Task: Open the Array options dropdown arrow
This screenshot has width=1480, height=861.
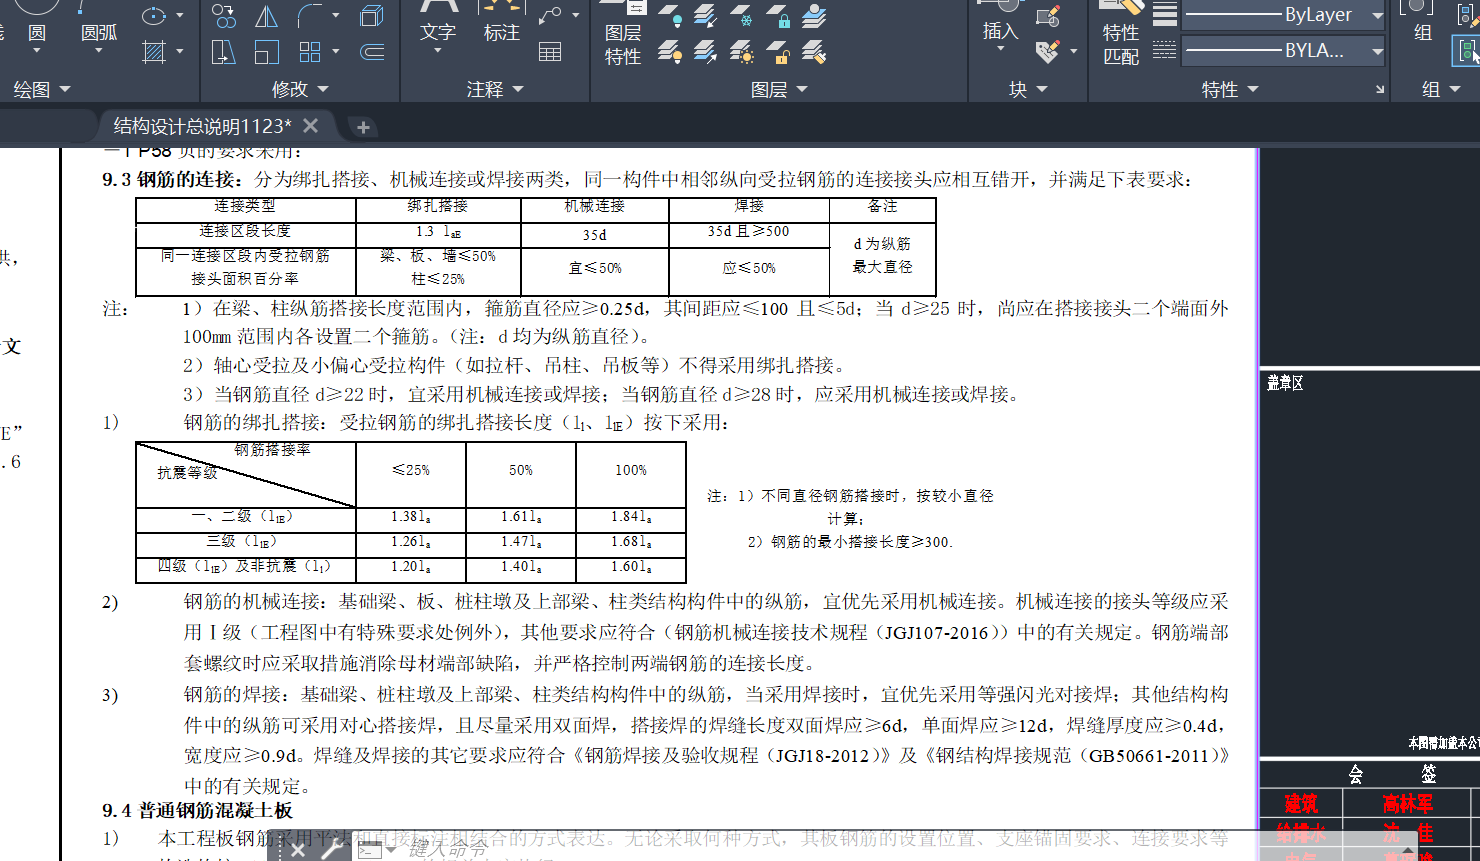Action: 336,52
